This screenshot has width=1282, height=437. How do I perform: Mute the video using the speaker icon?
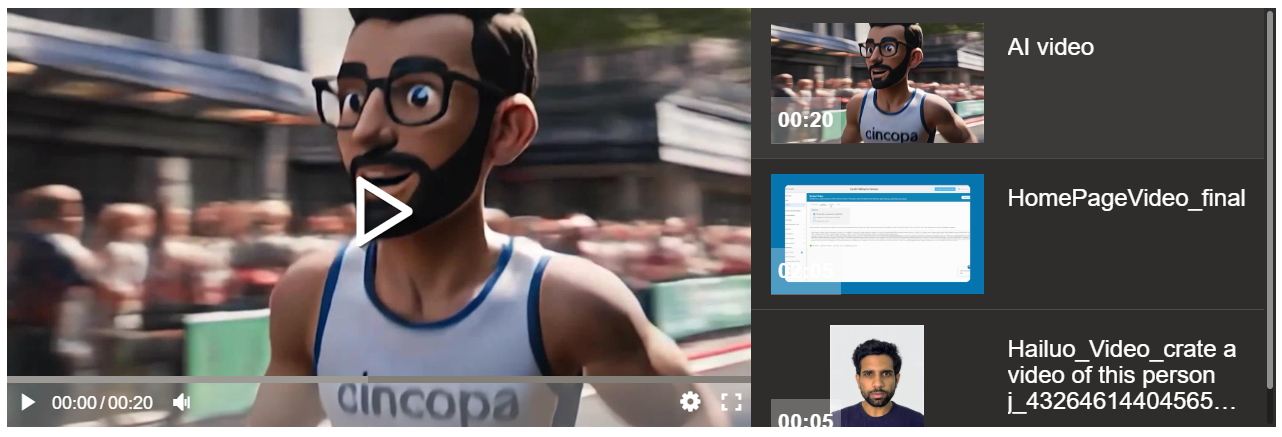(x=181, y=402)
